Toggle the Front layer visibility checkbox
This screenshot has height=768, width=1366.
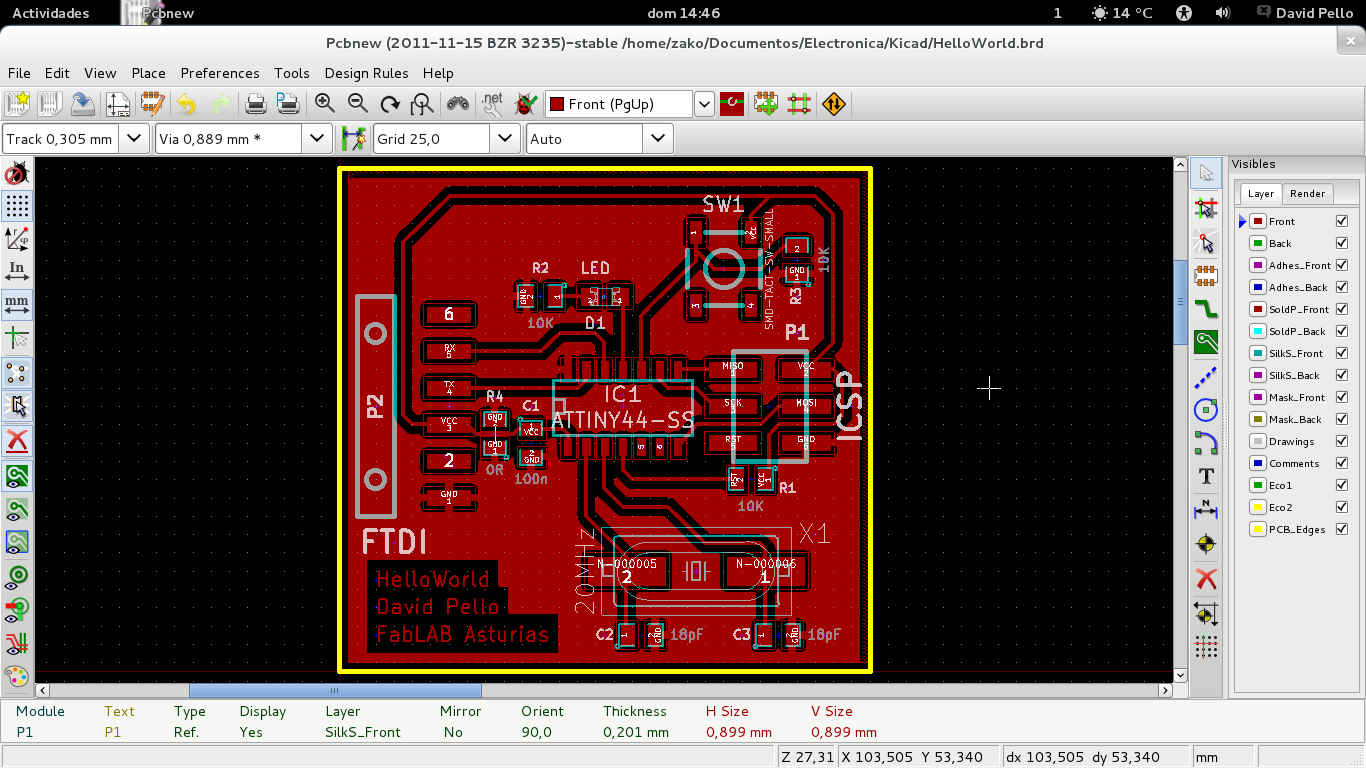[1342, 221]
